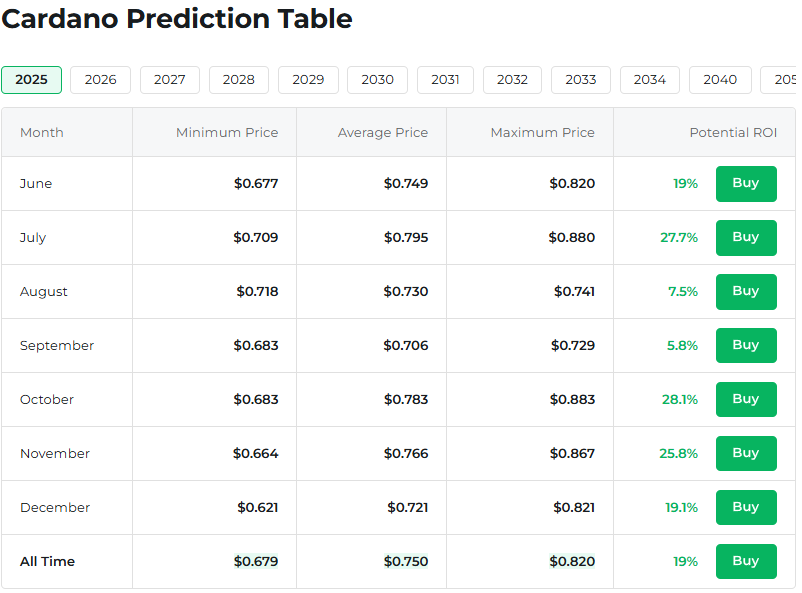The image size is (802, 593).
Task: Click the October row Buy button
Action: (746, 400)
